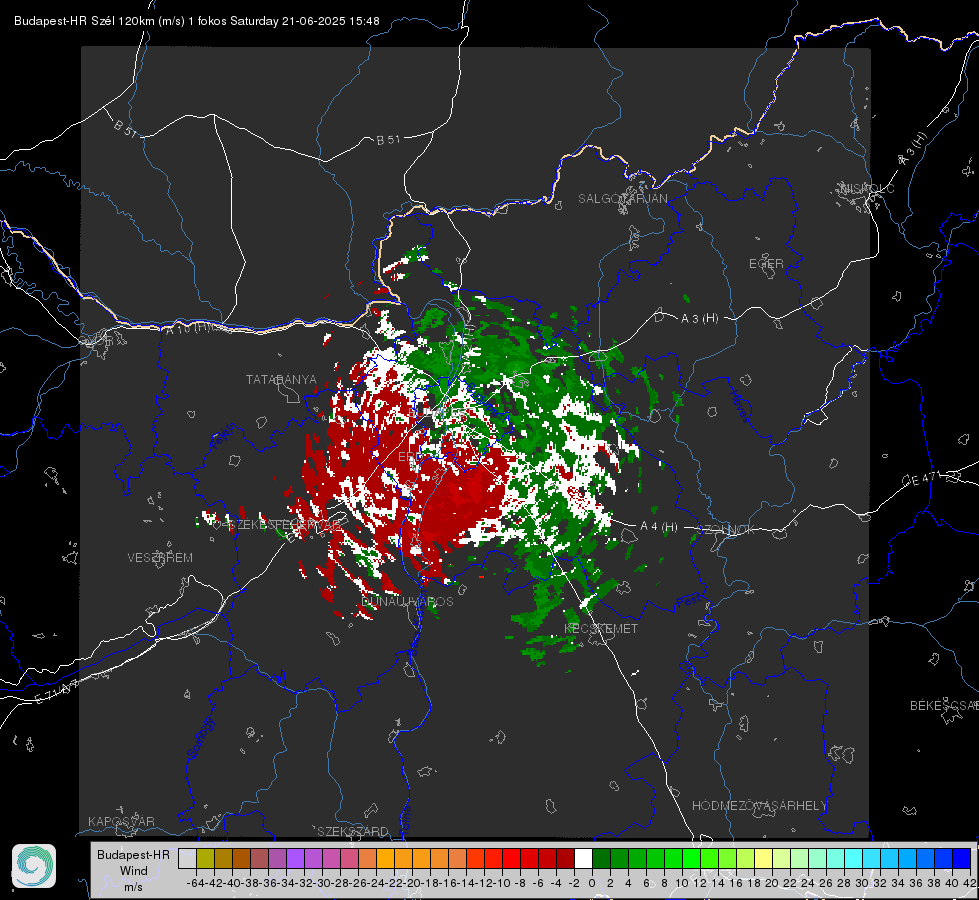Click the DUNAÚJVÁROS city label
The height and width of the screenshot is (900, 979).
tap(408, 601)
